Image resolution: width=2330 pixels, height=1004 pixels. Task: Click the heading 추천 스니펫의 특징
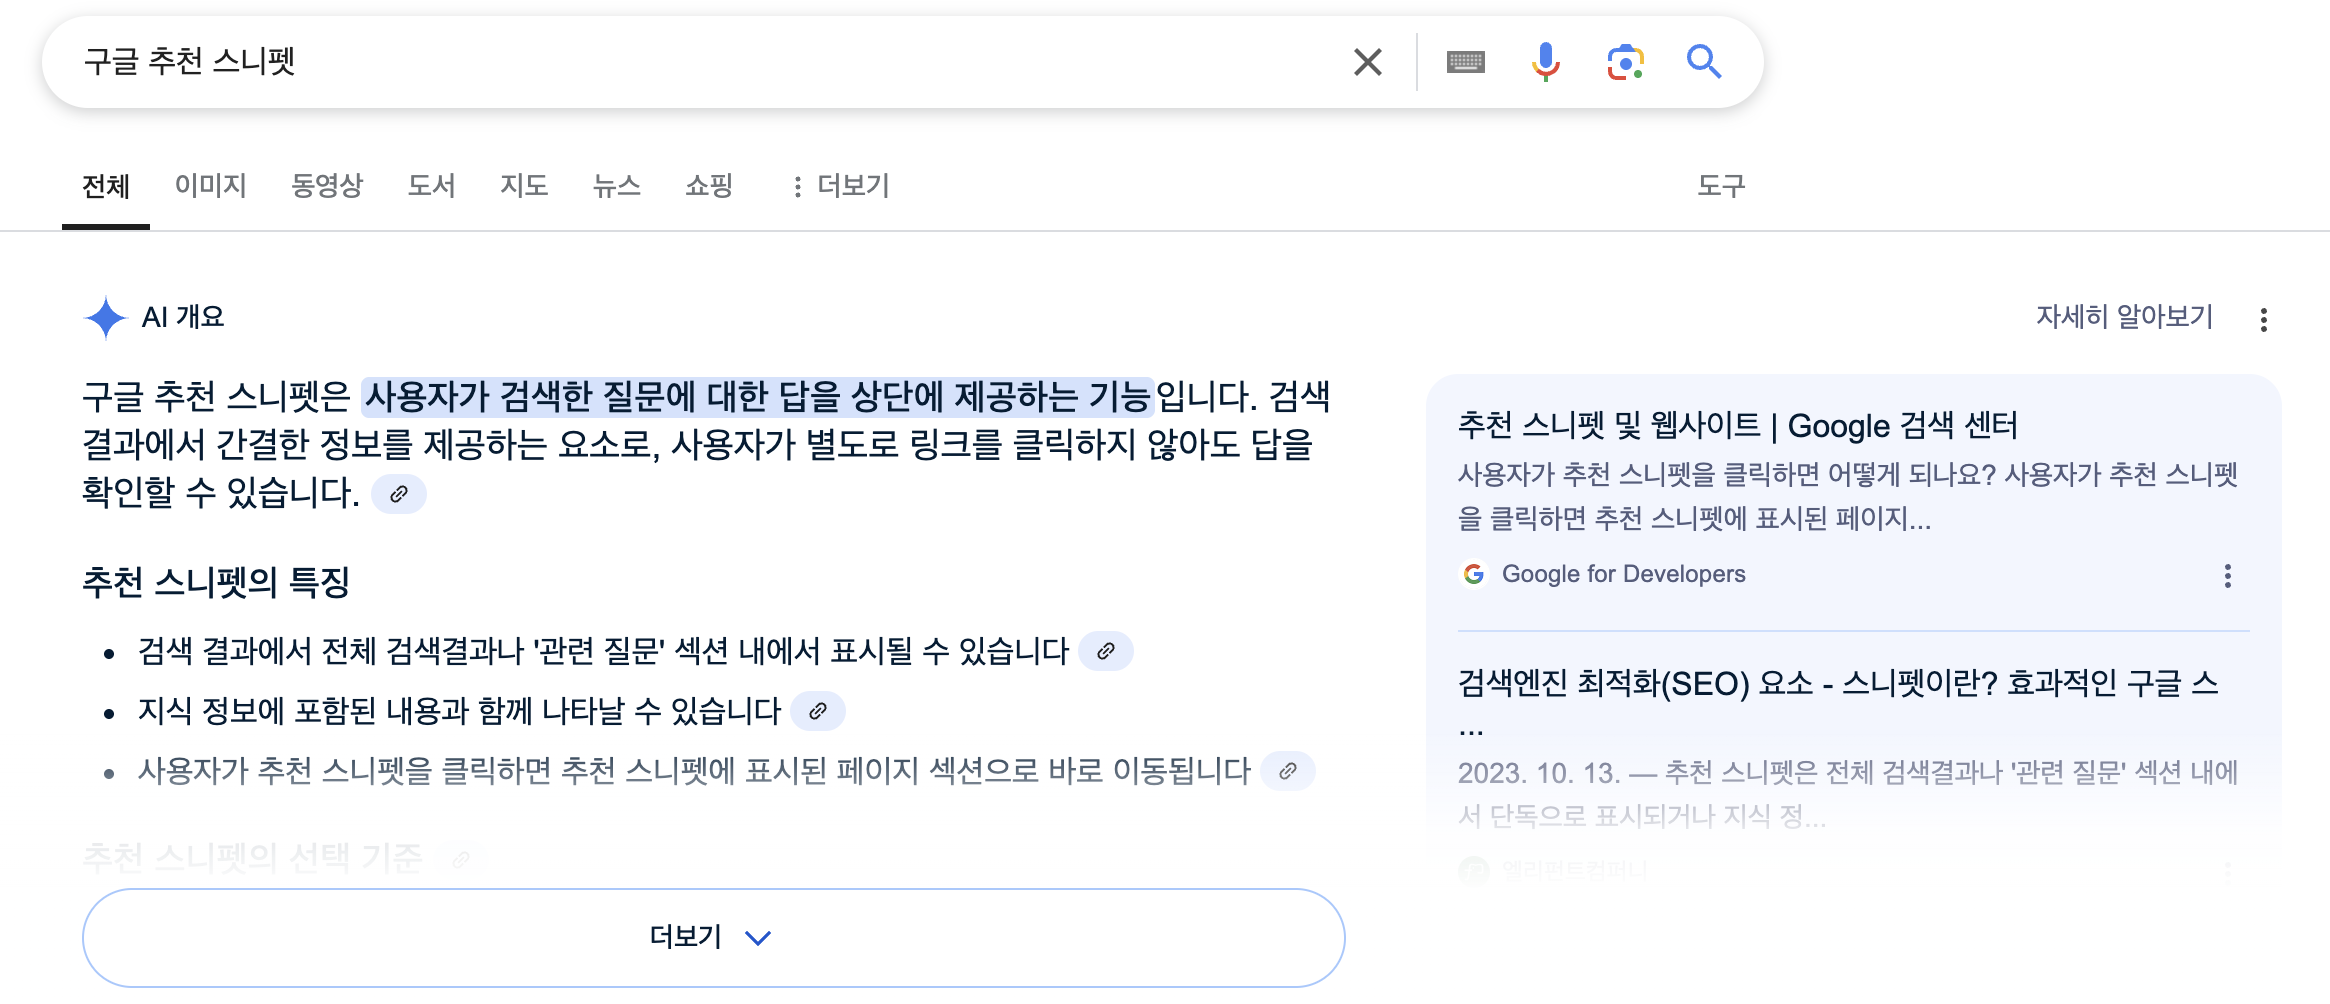click(216, 582)
